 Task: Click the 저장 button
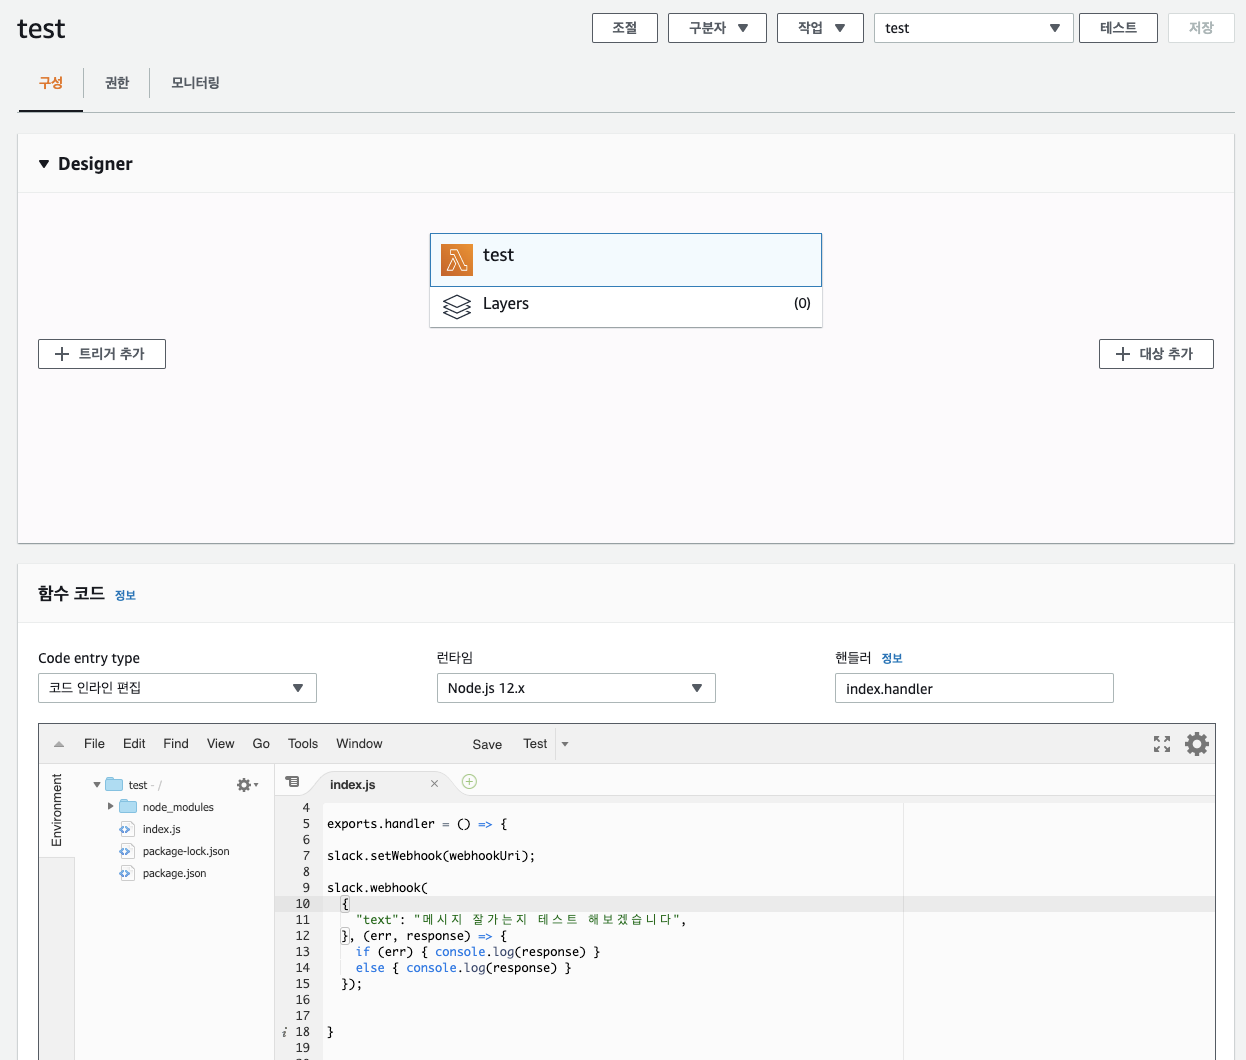tap(1201, 28)
